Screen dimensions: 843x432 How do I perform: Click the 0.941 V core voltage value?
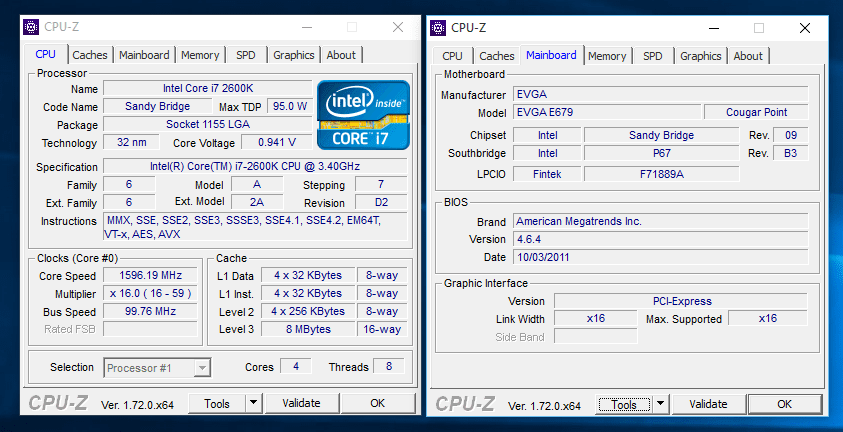277,142
